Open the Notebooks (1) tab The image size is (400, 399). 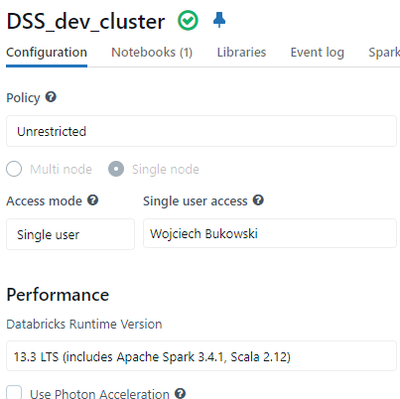[152, 52]
